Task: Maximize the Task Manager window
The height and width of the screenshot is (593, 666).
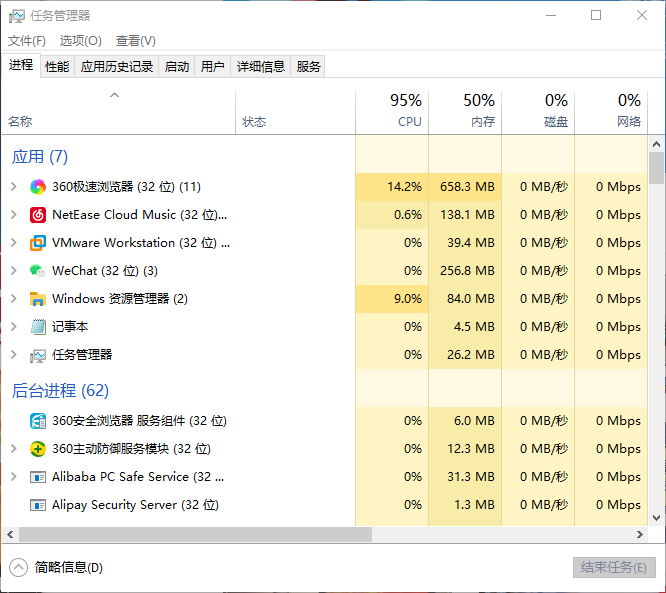Action: [596, 16]
